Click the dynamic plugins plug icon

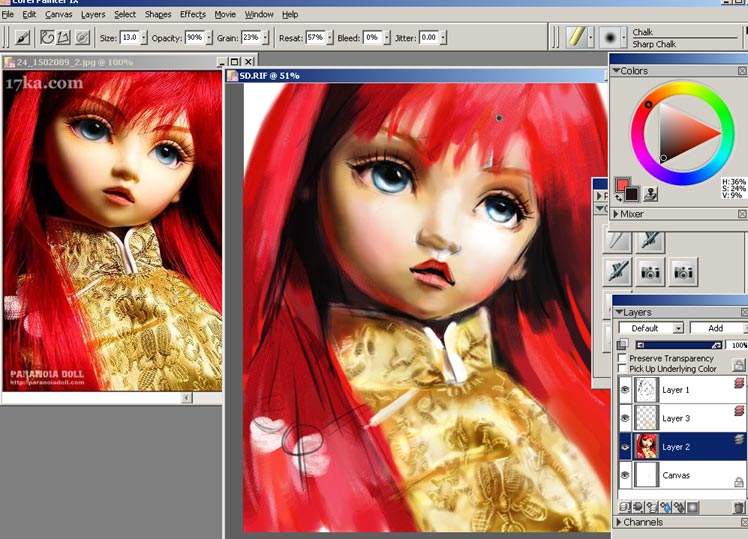click(x=638, y=507)
